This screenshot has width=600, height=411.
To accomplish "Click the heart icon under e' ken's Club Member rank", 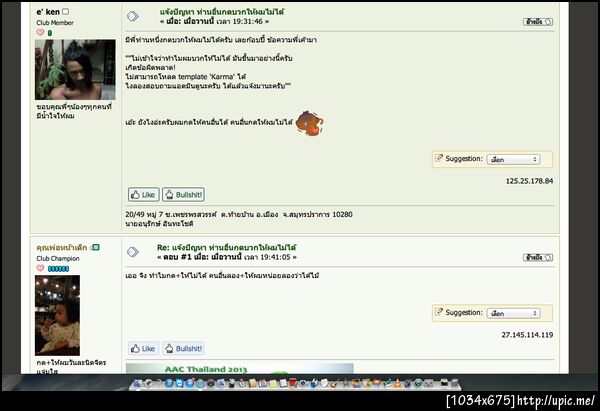I will click(40, 33).
